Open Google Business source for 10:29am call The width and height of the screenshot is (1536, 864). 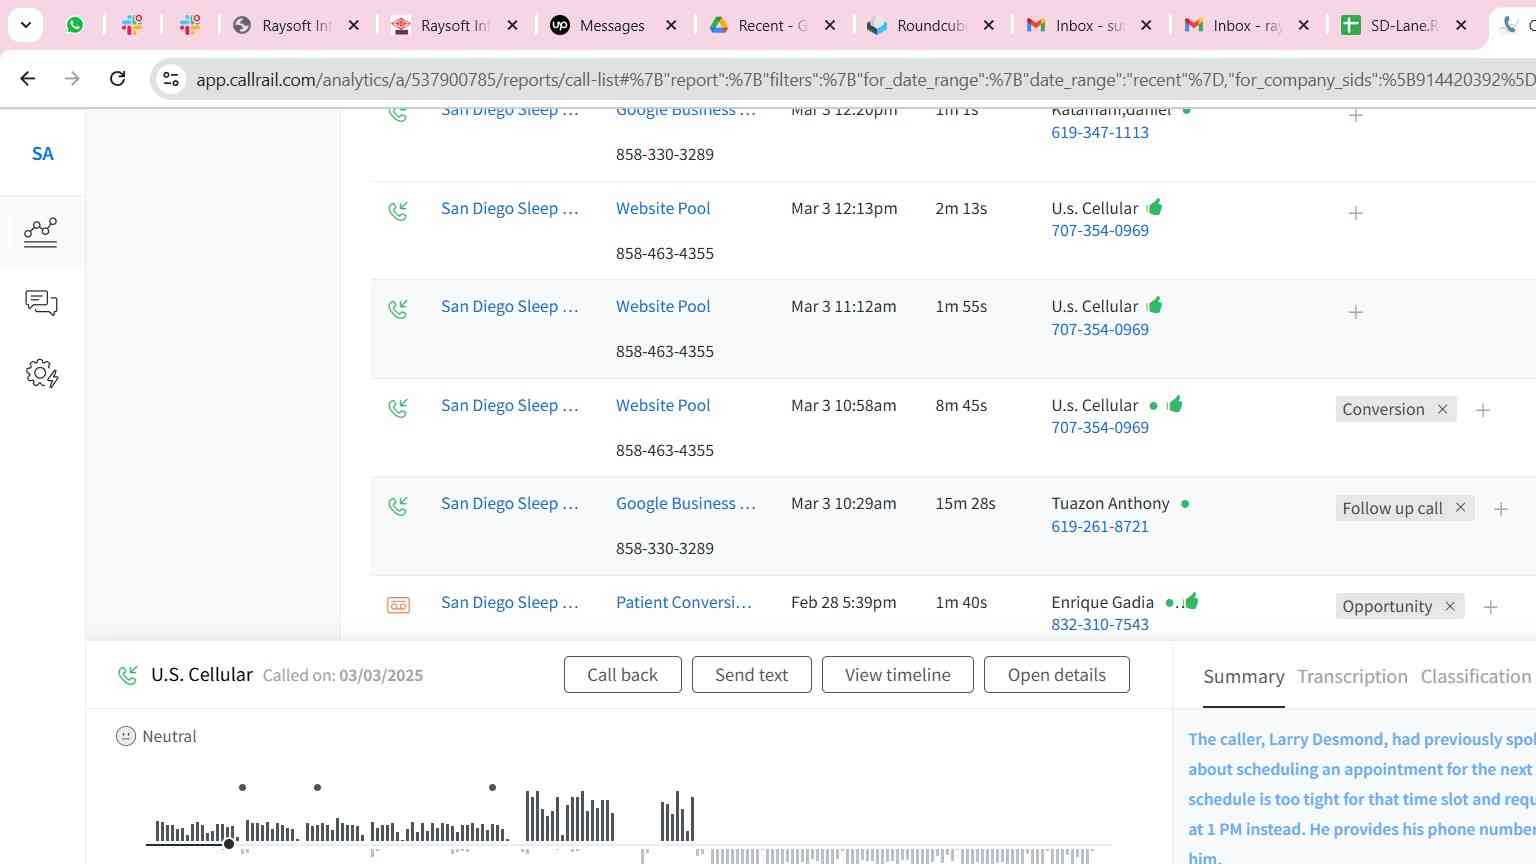(685, 503)
